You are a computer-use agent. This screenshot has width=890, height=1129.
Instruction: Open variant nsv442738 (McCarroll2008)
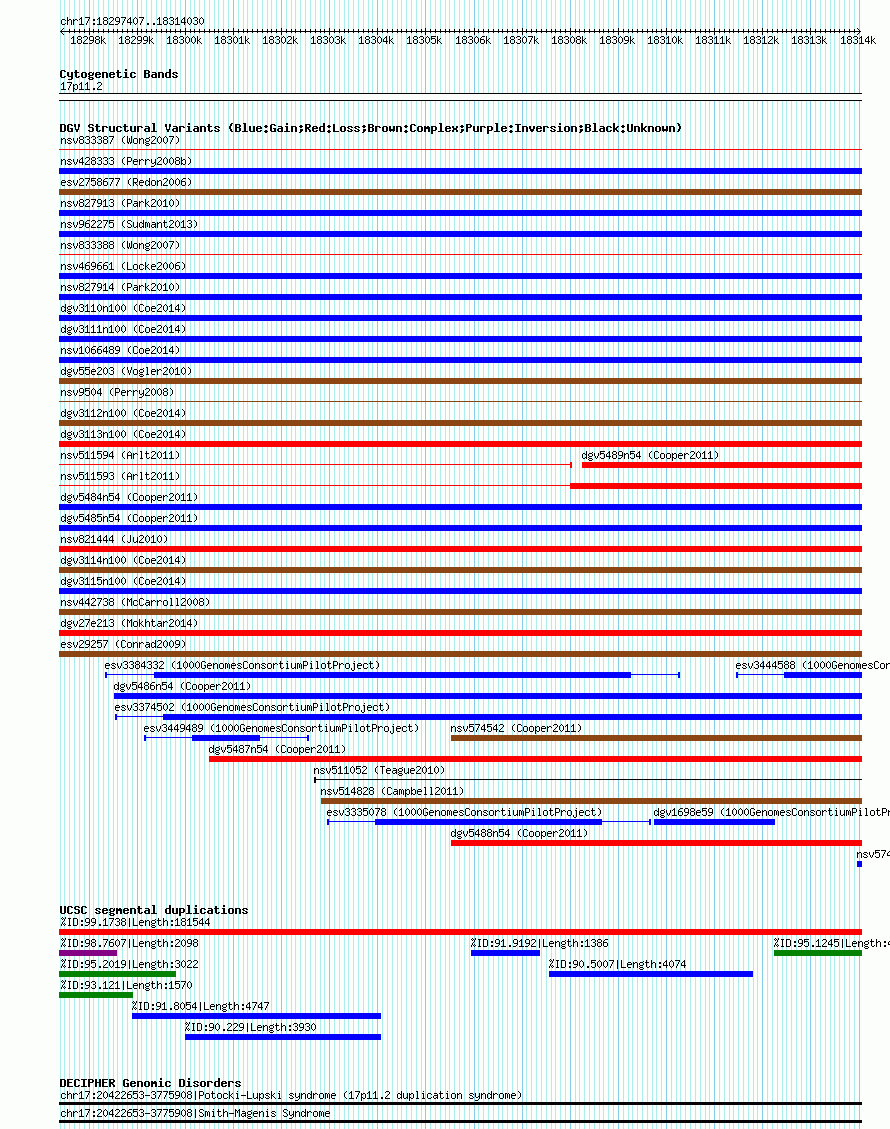pos(135,602)
